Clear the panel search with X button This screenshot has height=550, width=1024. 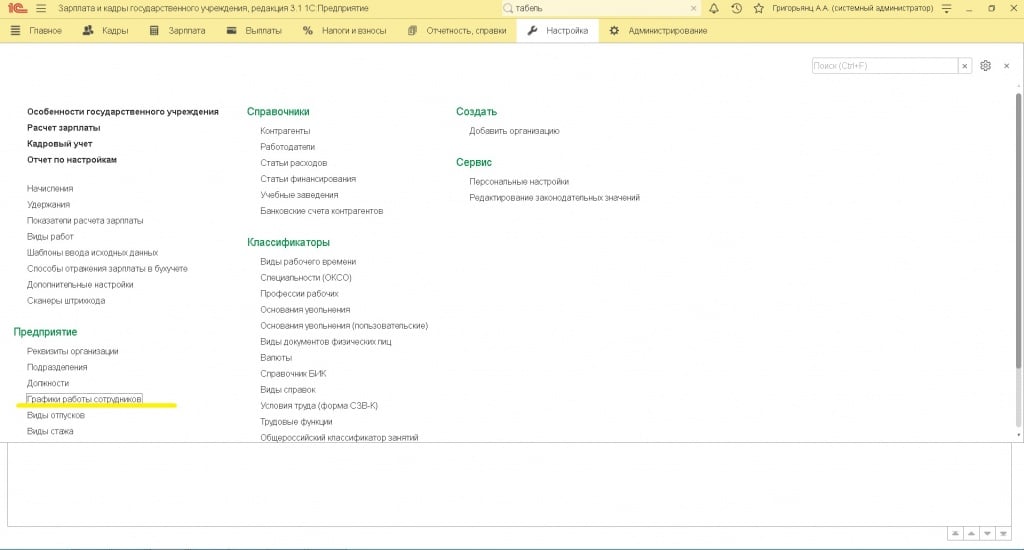pyautogui.click(x=965, y=66)
